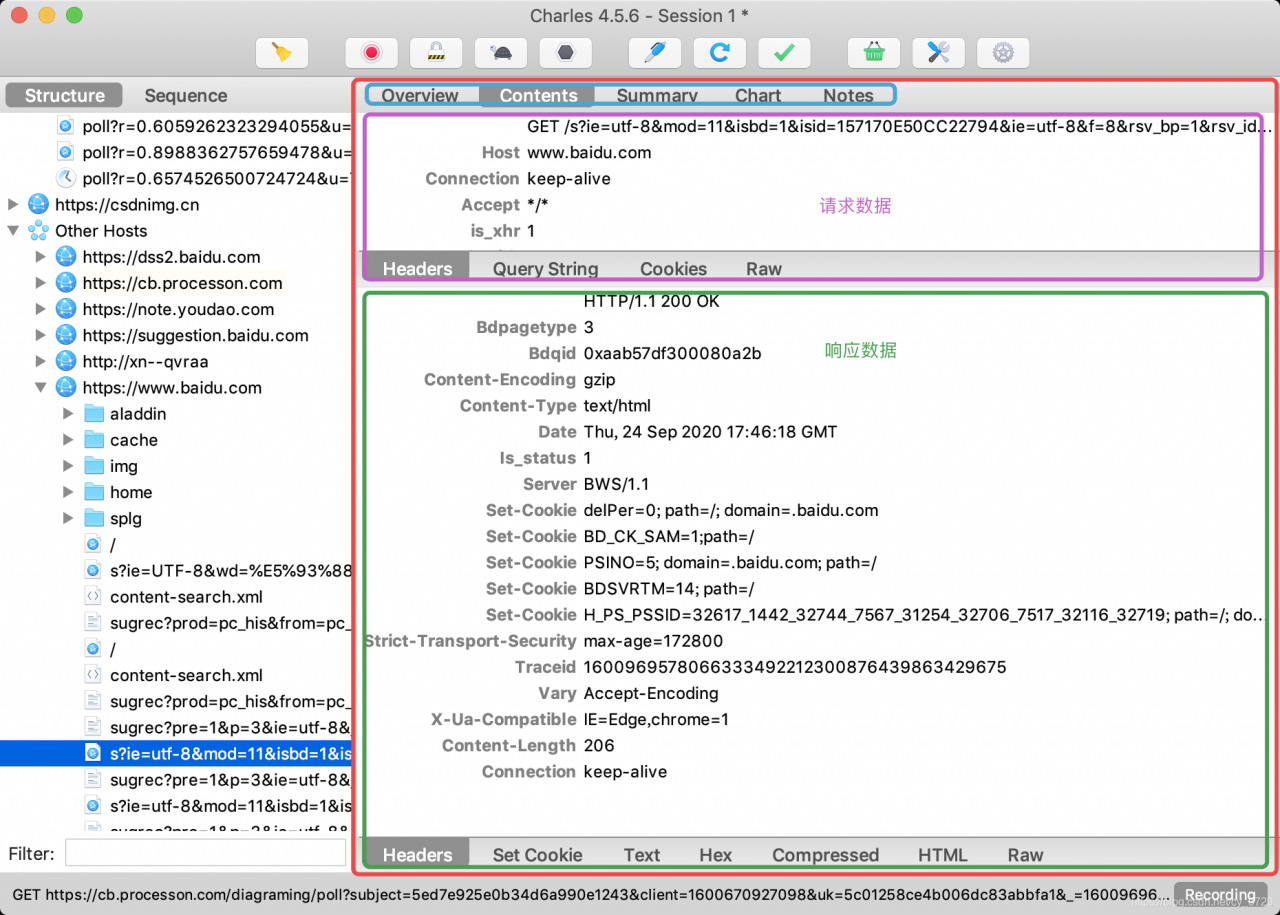The width and height of the screenshot is (1280, 915).
Task: Click the max-age=172800 value
Action: 653,641
